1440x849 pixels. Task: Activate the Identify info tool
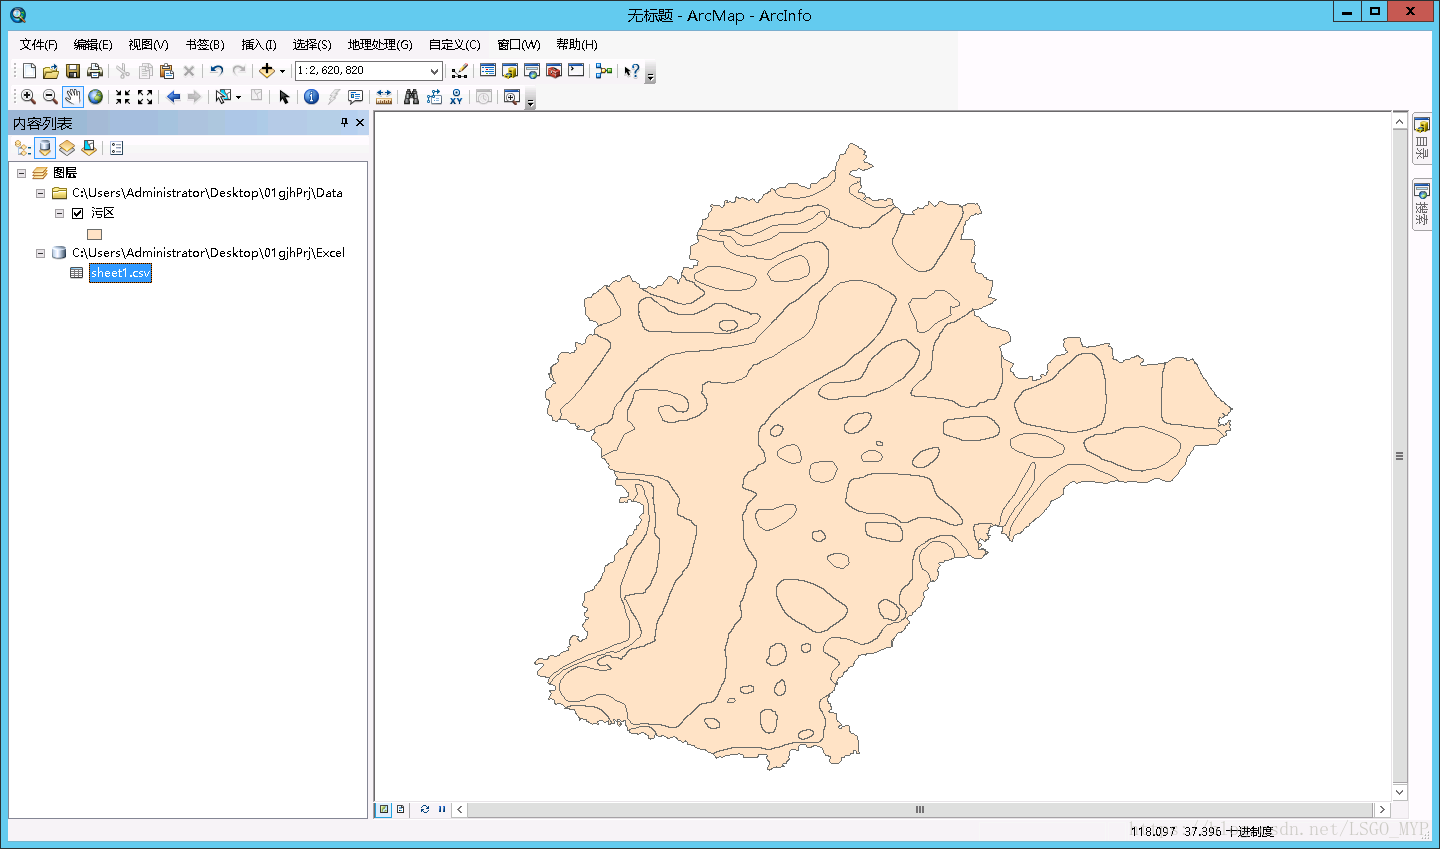pos(311,97)
